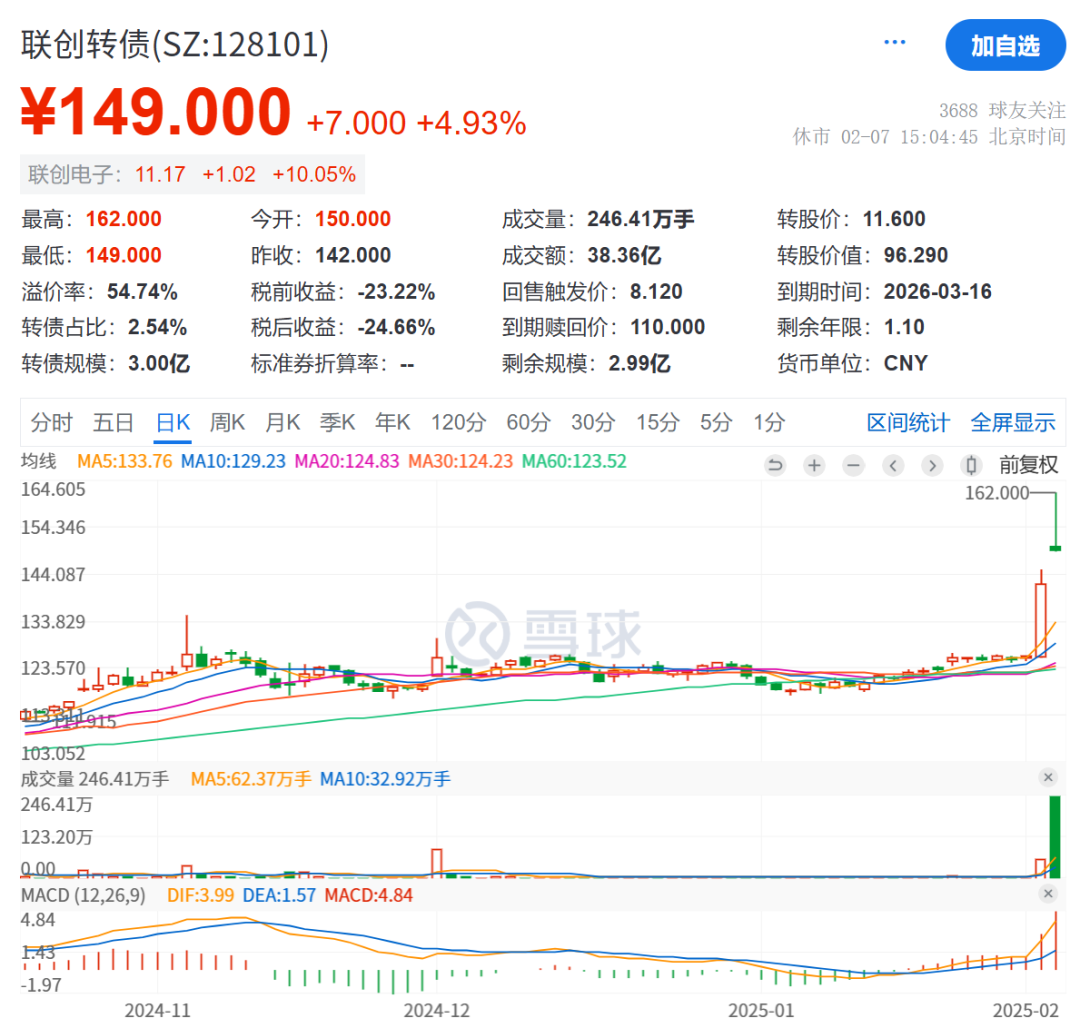The height and width of the screenshot is (1028, 1080).
Task: Toggle candlestick style icon
Action: (971, 465)
